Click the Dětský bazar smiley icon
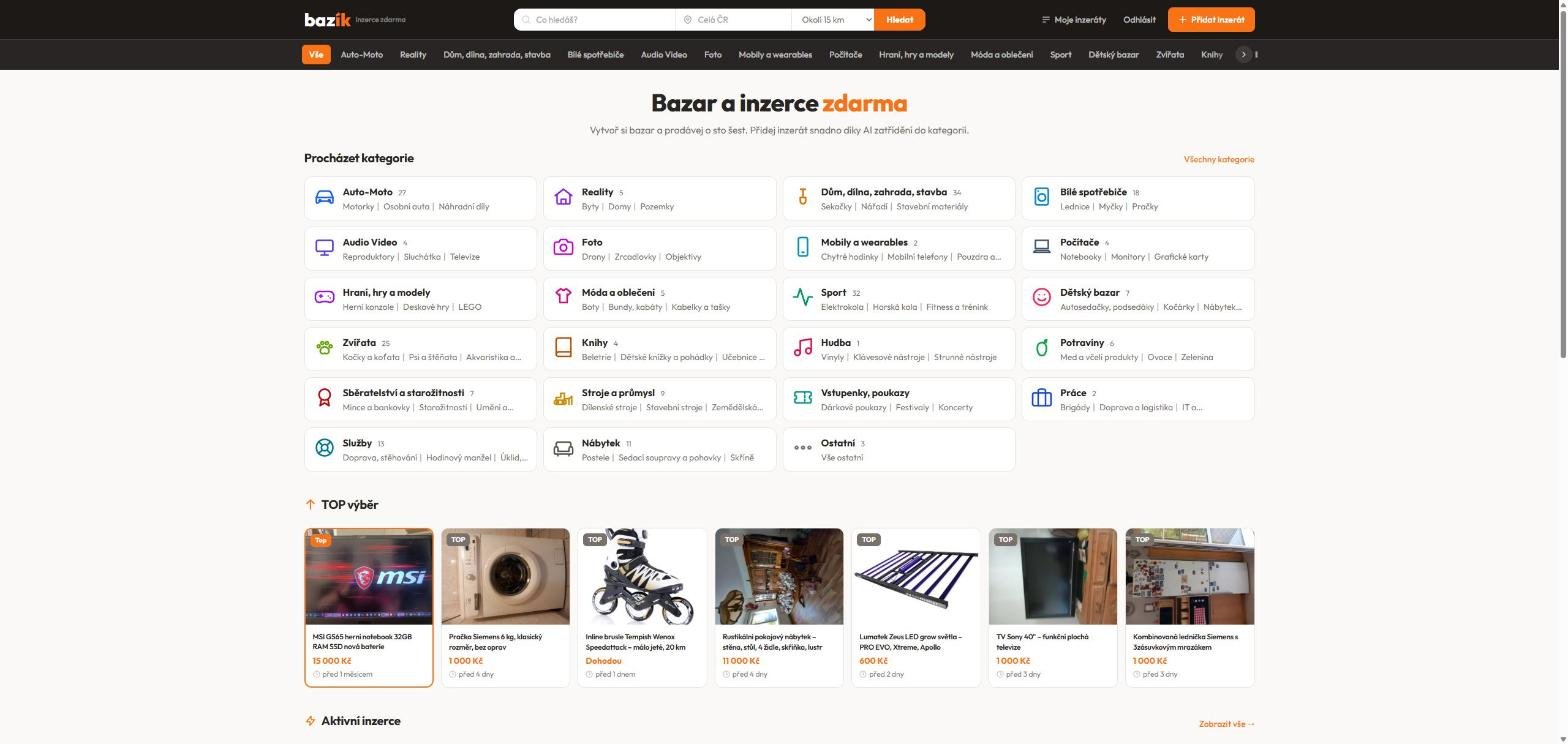This screenshot has height=744, width=1568. click(x=1041, y=297)
